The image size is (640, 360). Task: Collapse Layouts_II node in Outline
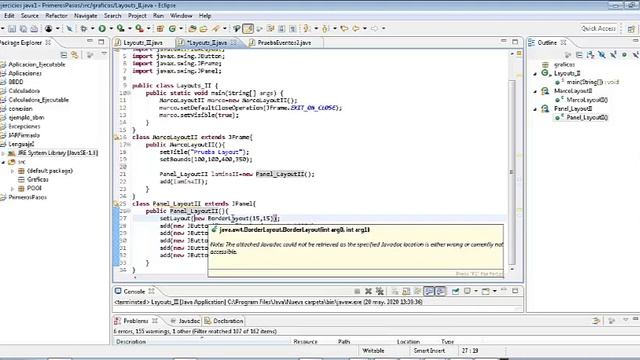click(x=536, y=74)
